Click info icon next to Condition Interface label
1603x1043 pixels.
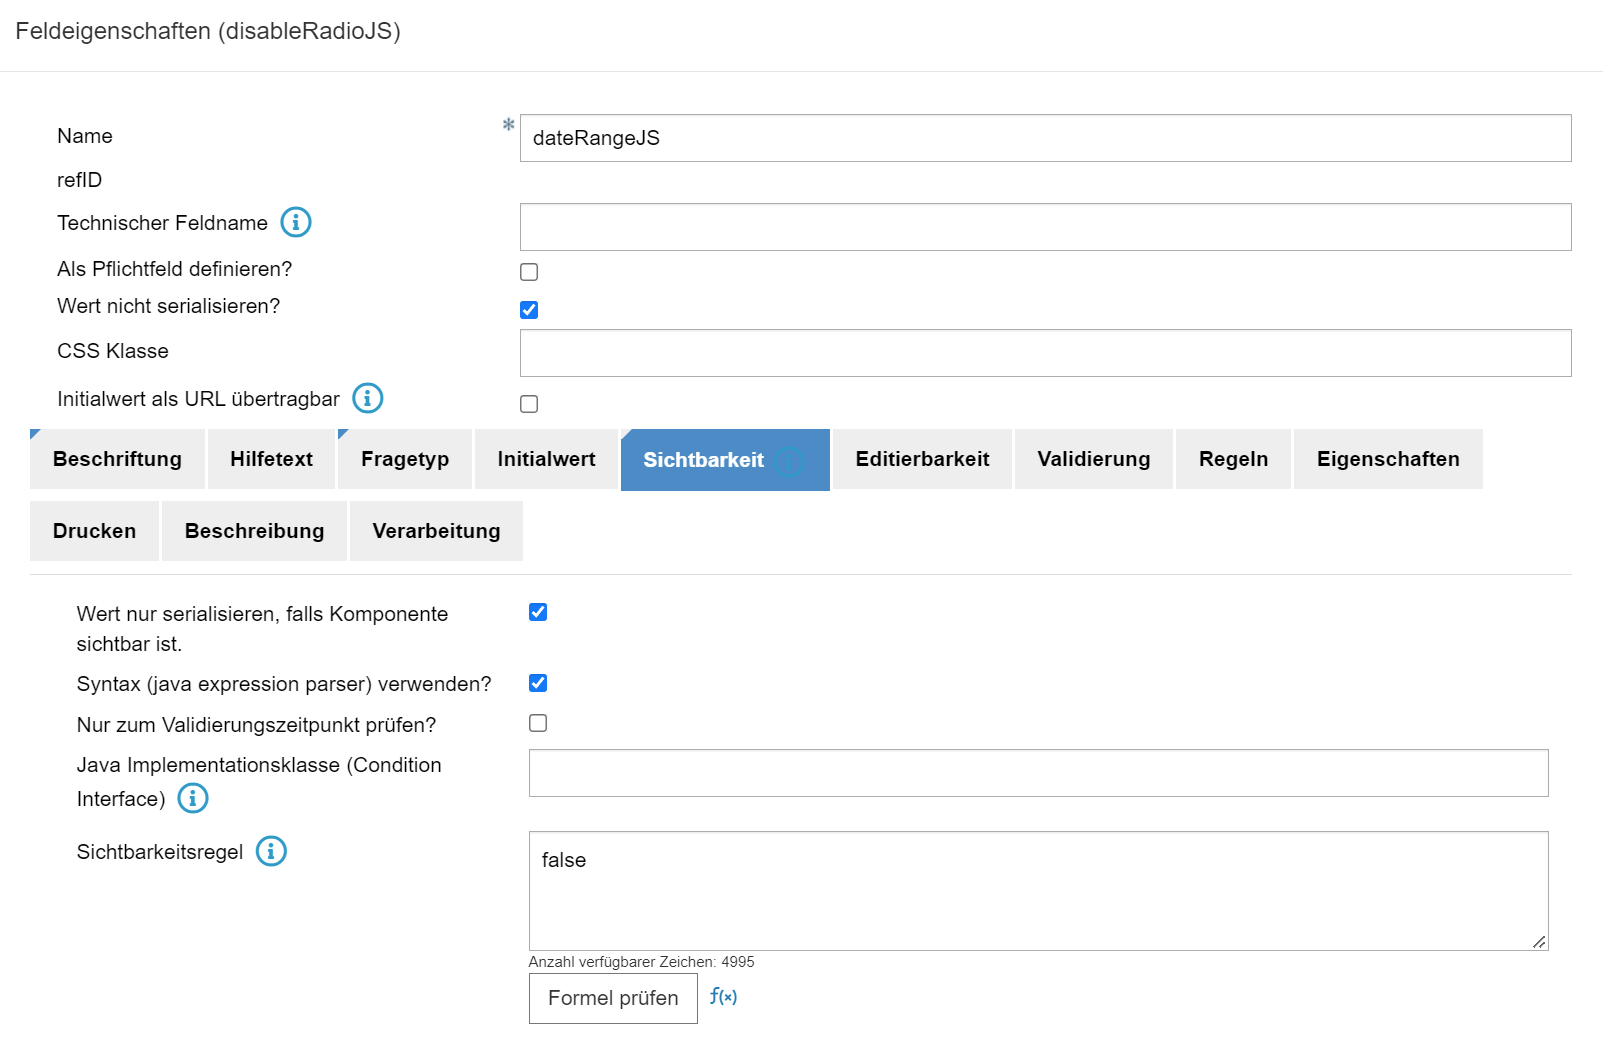point(193,798)
